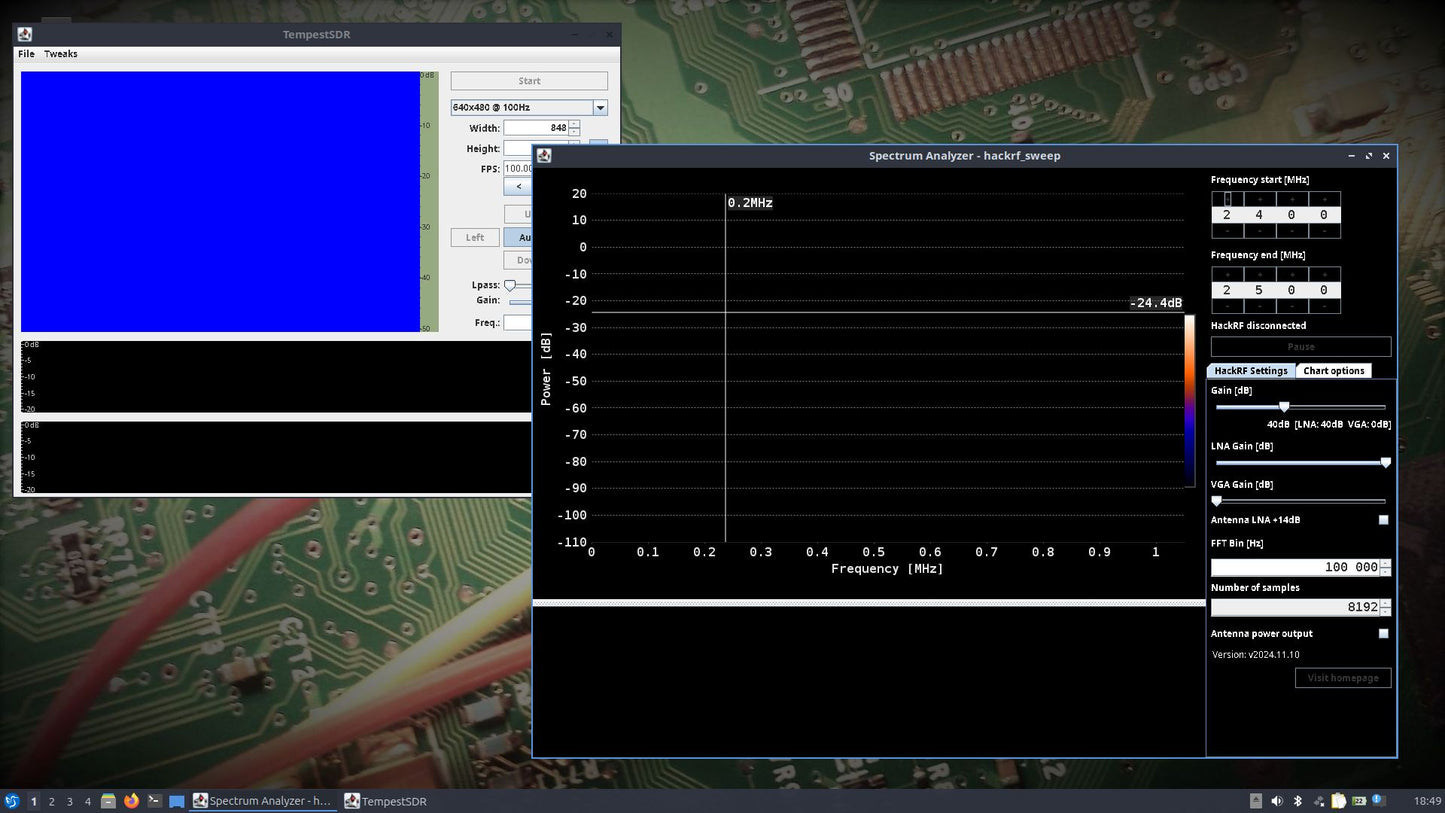The width and height of the screenshot is (1445, 813).
Task: Open Tweaks menu in TempestSDR
Action: [60, 54]
